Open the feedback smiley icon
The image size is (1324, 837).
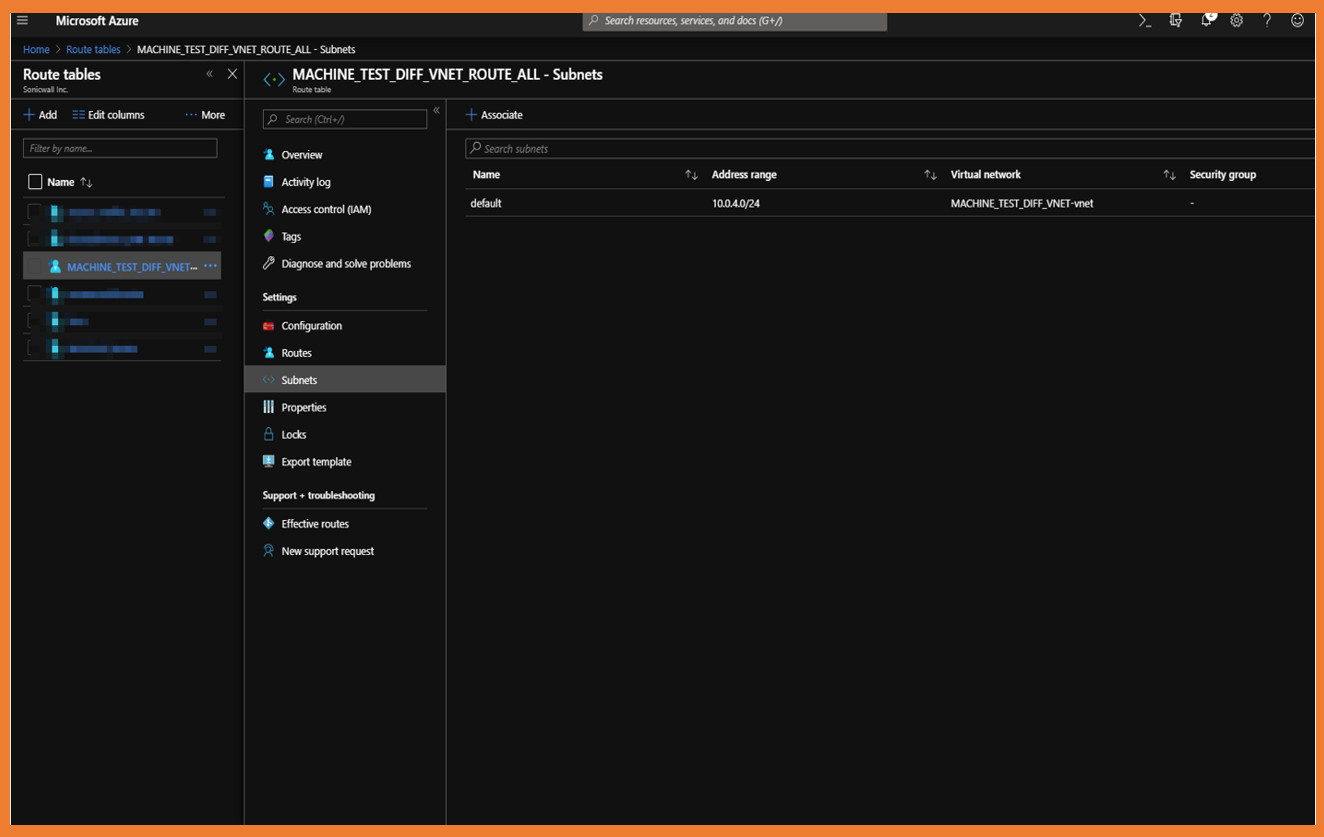(1297, 20)
